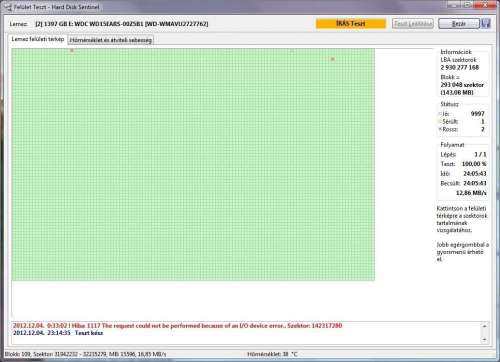Screen dimensions: 500x362
Task: Select the red "Hiba: 1117" I/O error log line
Action: coord(178,326)
